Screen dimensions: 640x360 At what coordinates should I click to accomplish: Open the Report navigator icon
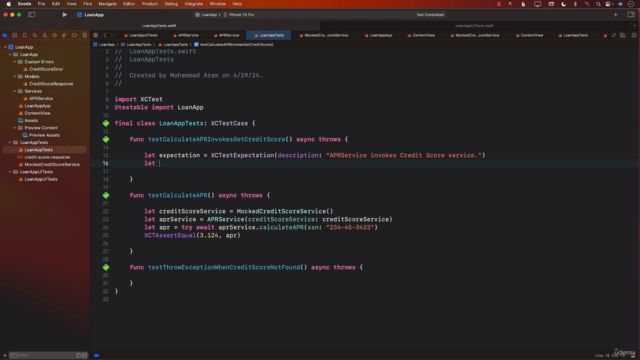click(x=84, y=36)
